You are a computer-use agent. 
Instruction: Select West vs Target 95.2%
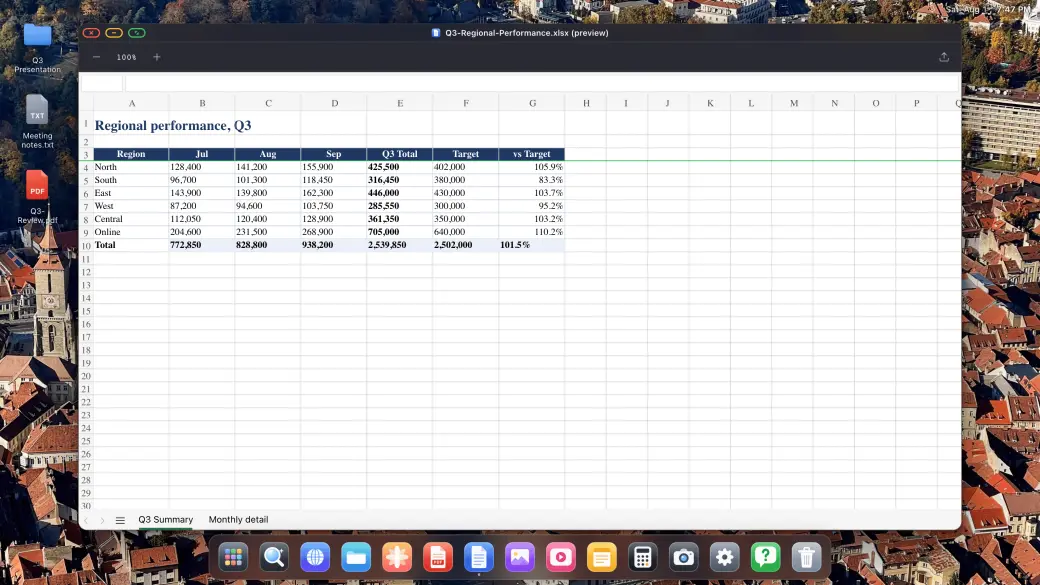tap(532, 206)
